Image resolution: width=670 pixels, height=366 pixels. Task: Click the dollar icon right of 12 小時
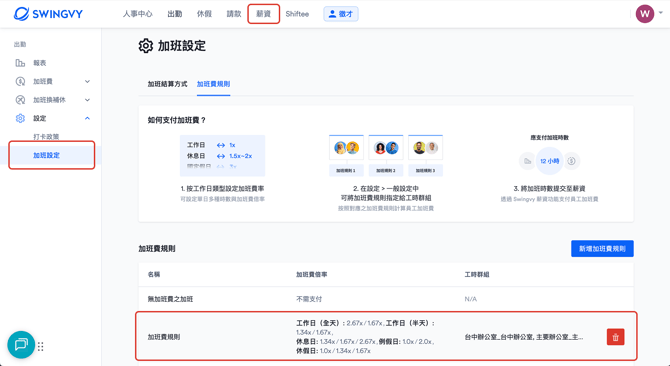point(571,161)
